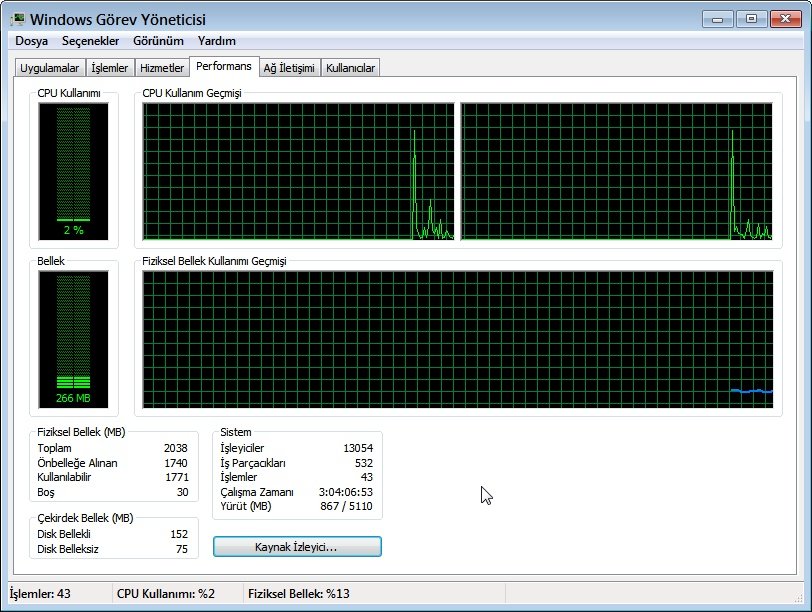The height and width of the screenshot is (612, 812).
Task: Click the Toplam value 2038
Action: pyautogui.click(x=176, y=448)
